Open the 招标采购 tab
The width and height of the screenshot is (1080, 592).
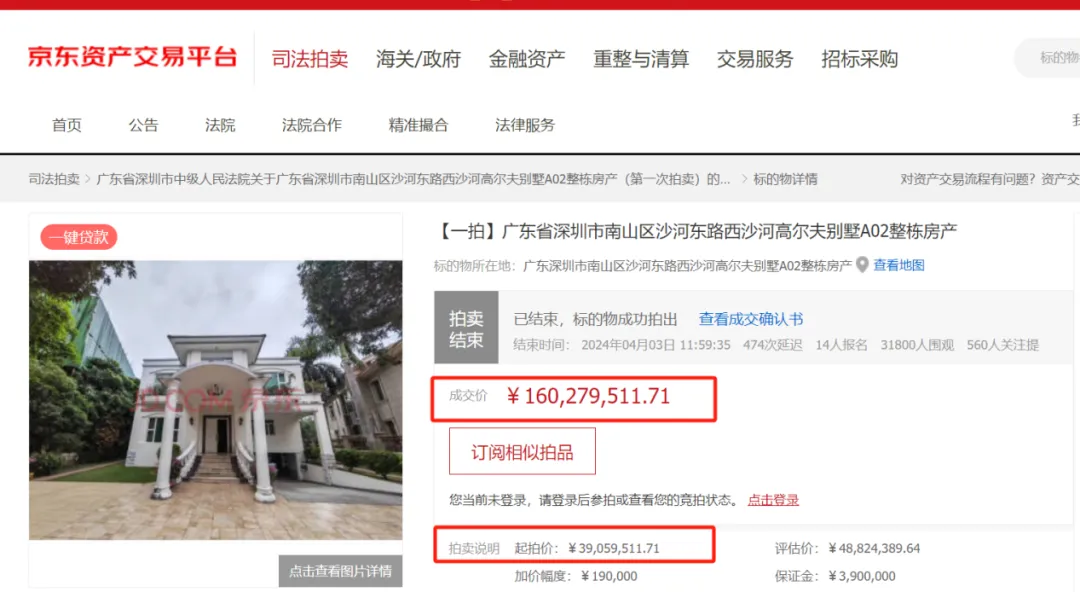point(860,59)
